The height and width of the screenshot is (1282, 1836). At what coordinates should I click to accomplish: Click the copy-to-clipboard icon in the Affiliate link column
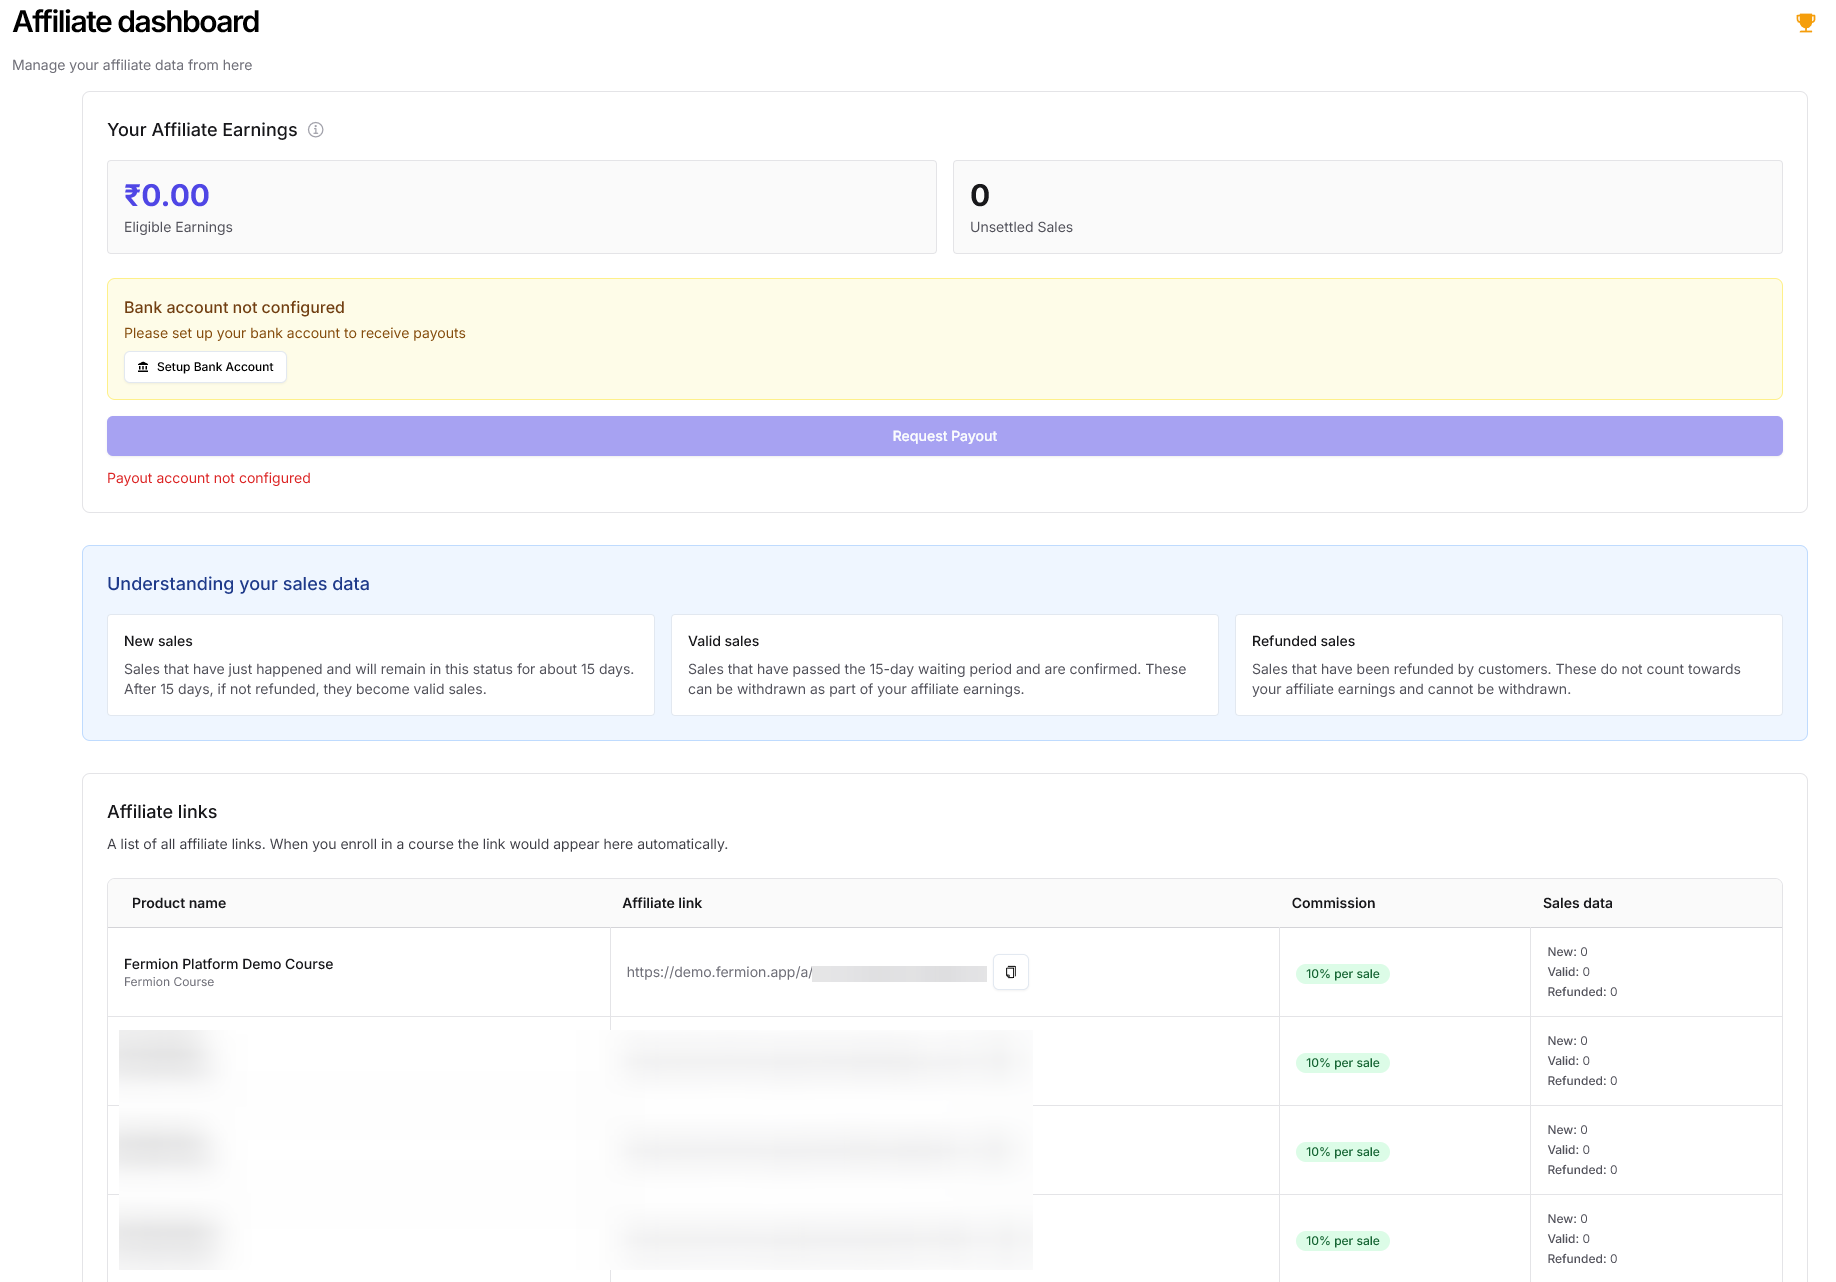click(x=1011, y=971)
